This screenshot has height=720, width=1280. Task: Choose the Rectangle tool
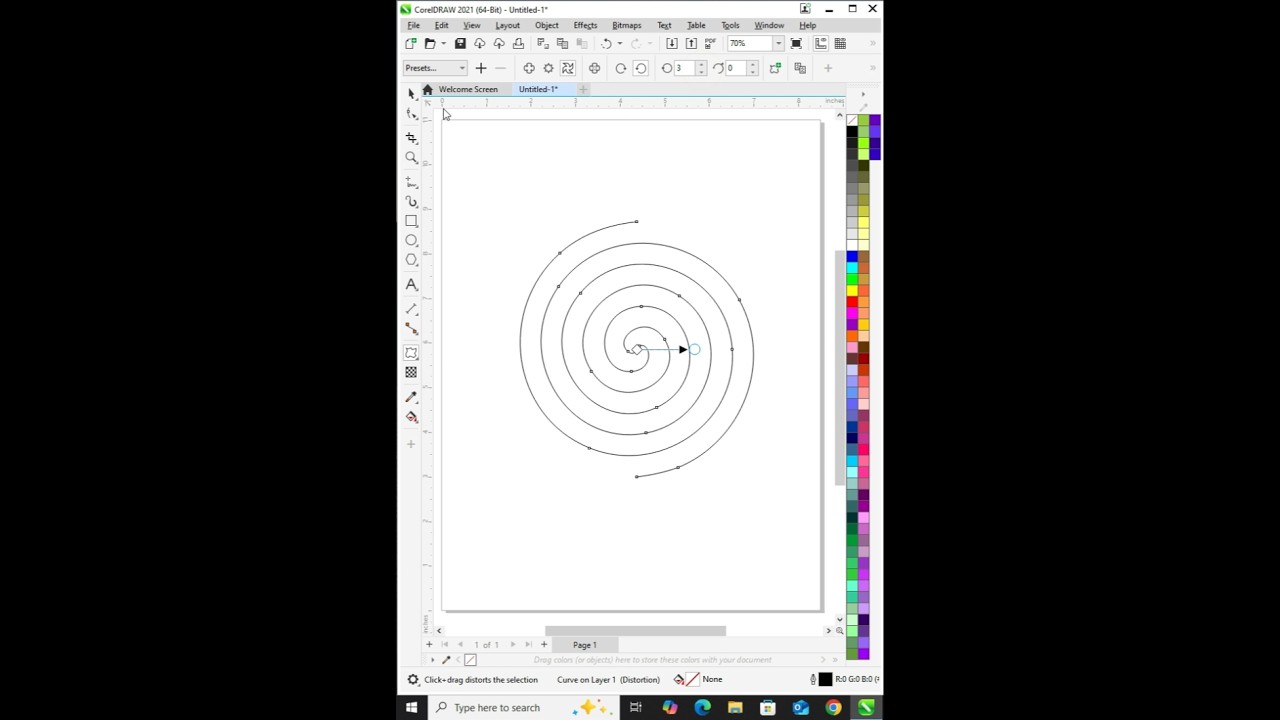pos(411,221)
